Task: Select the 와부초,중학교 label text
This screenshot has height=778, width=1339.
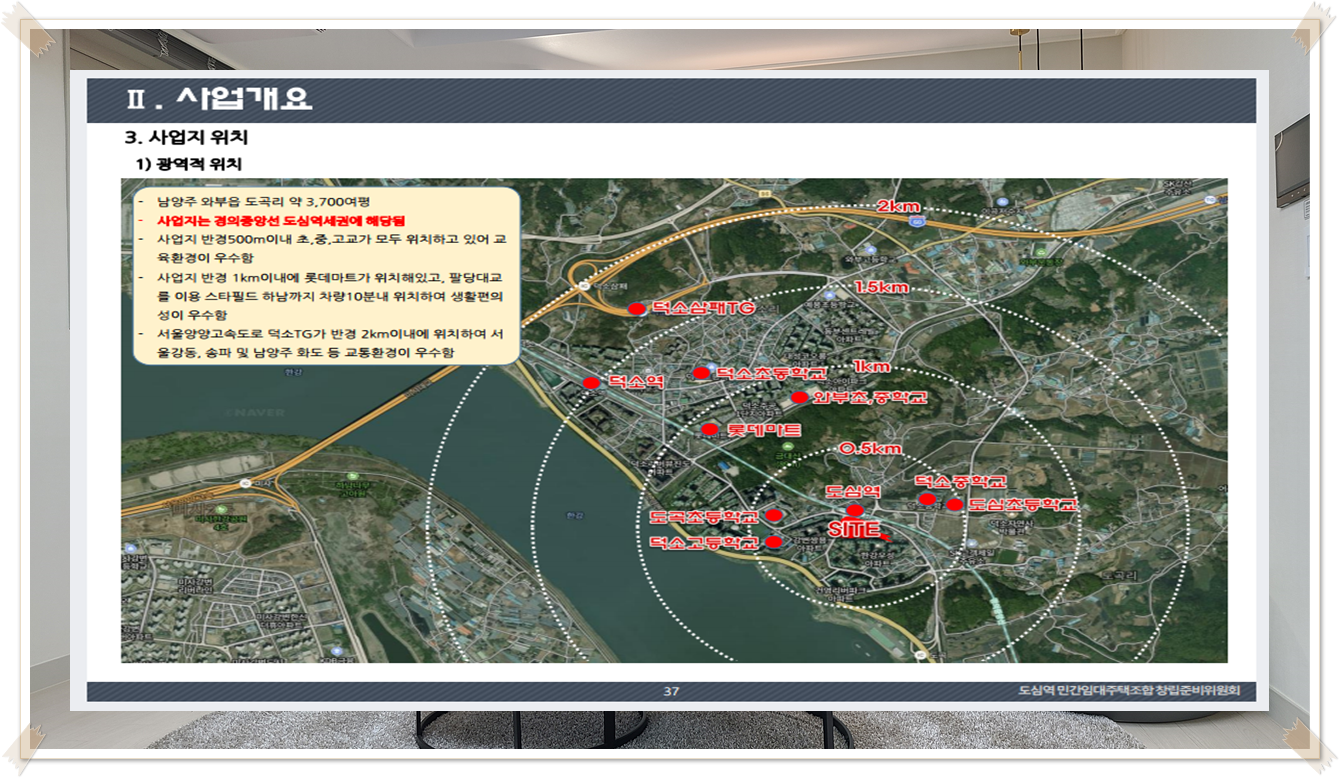Action: coord(869,398)
